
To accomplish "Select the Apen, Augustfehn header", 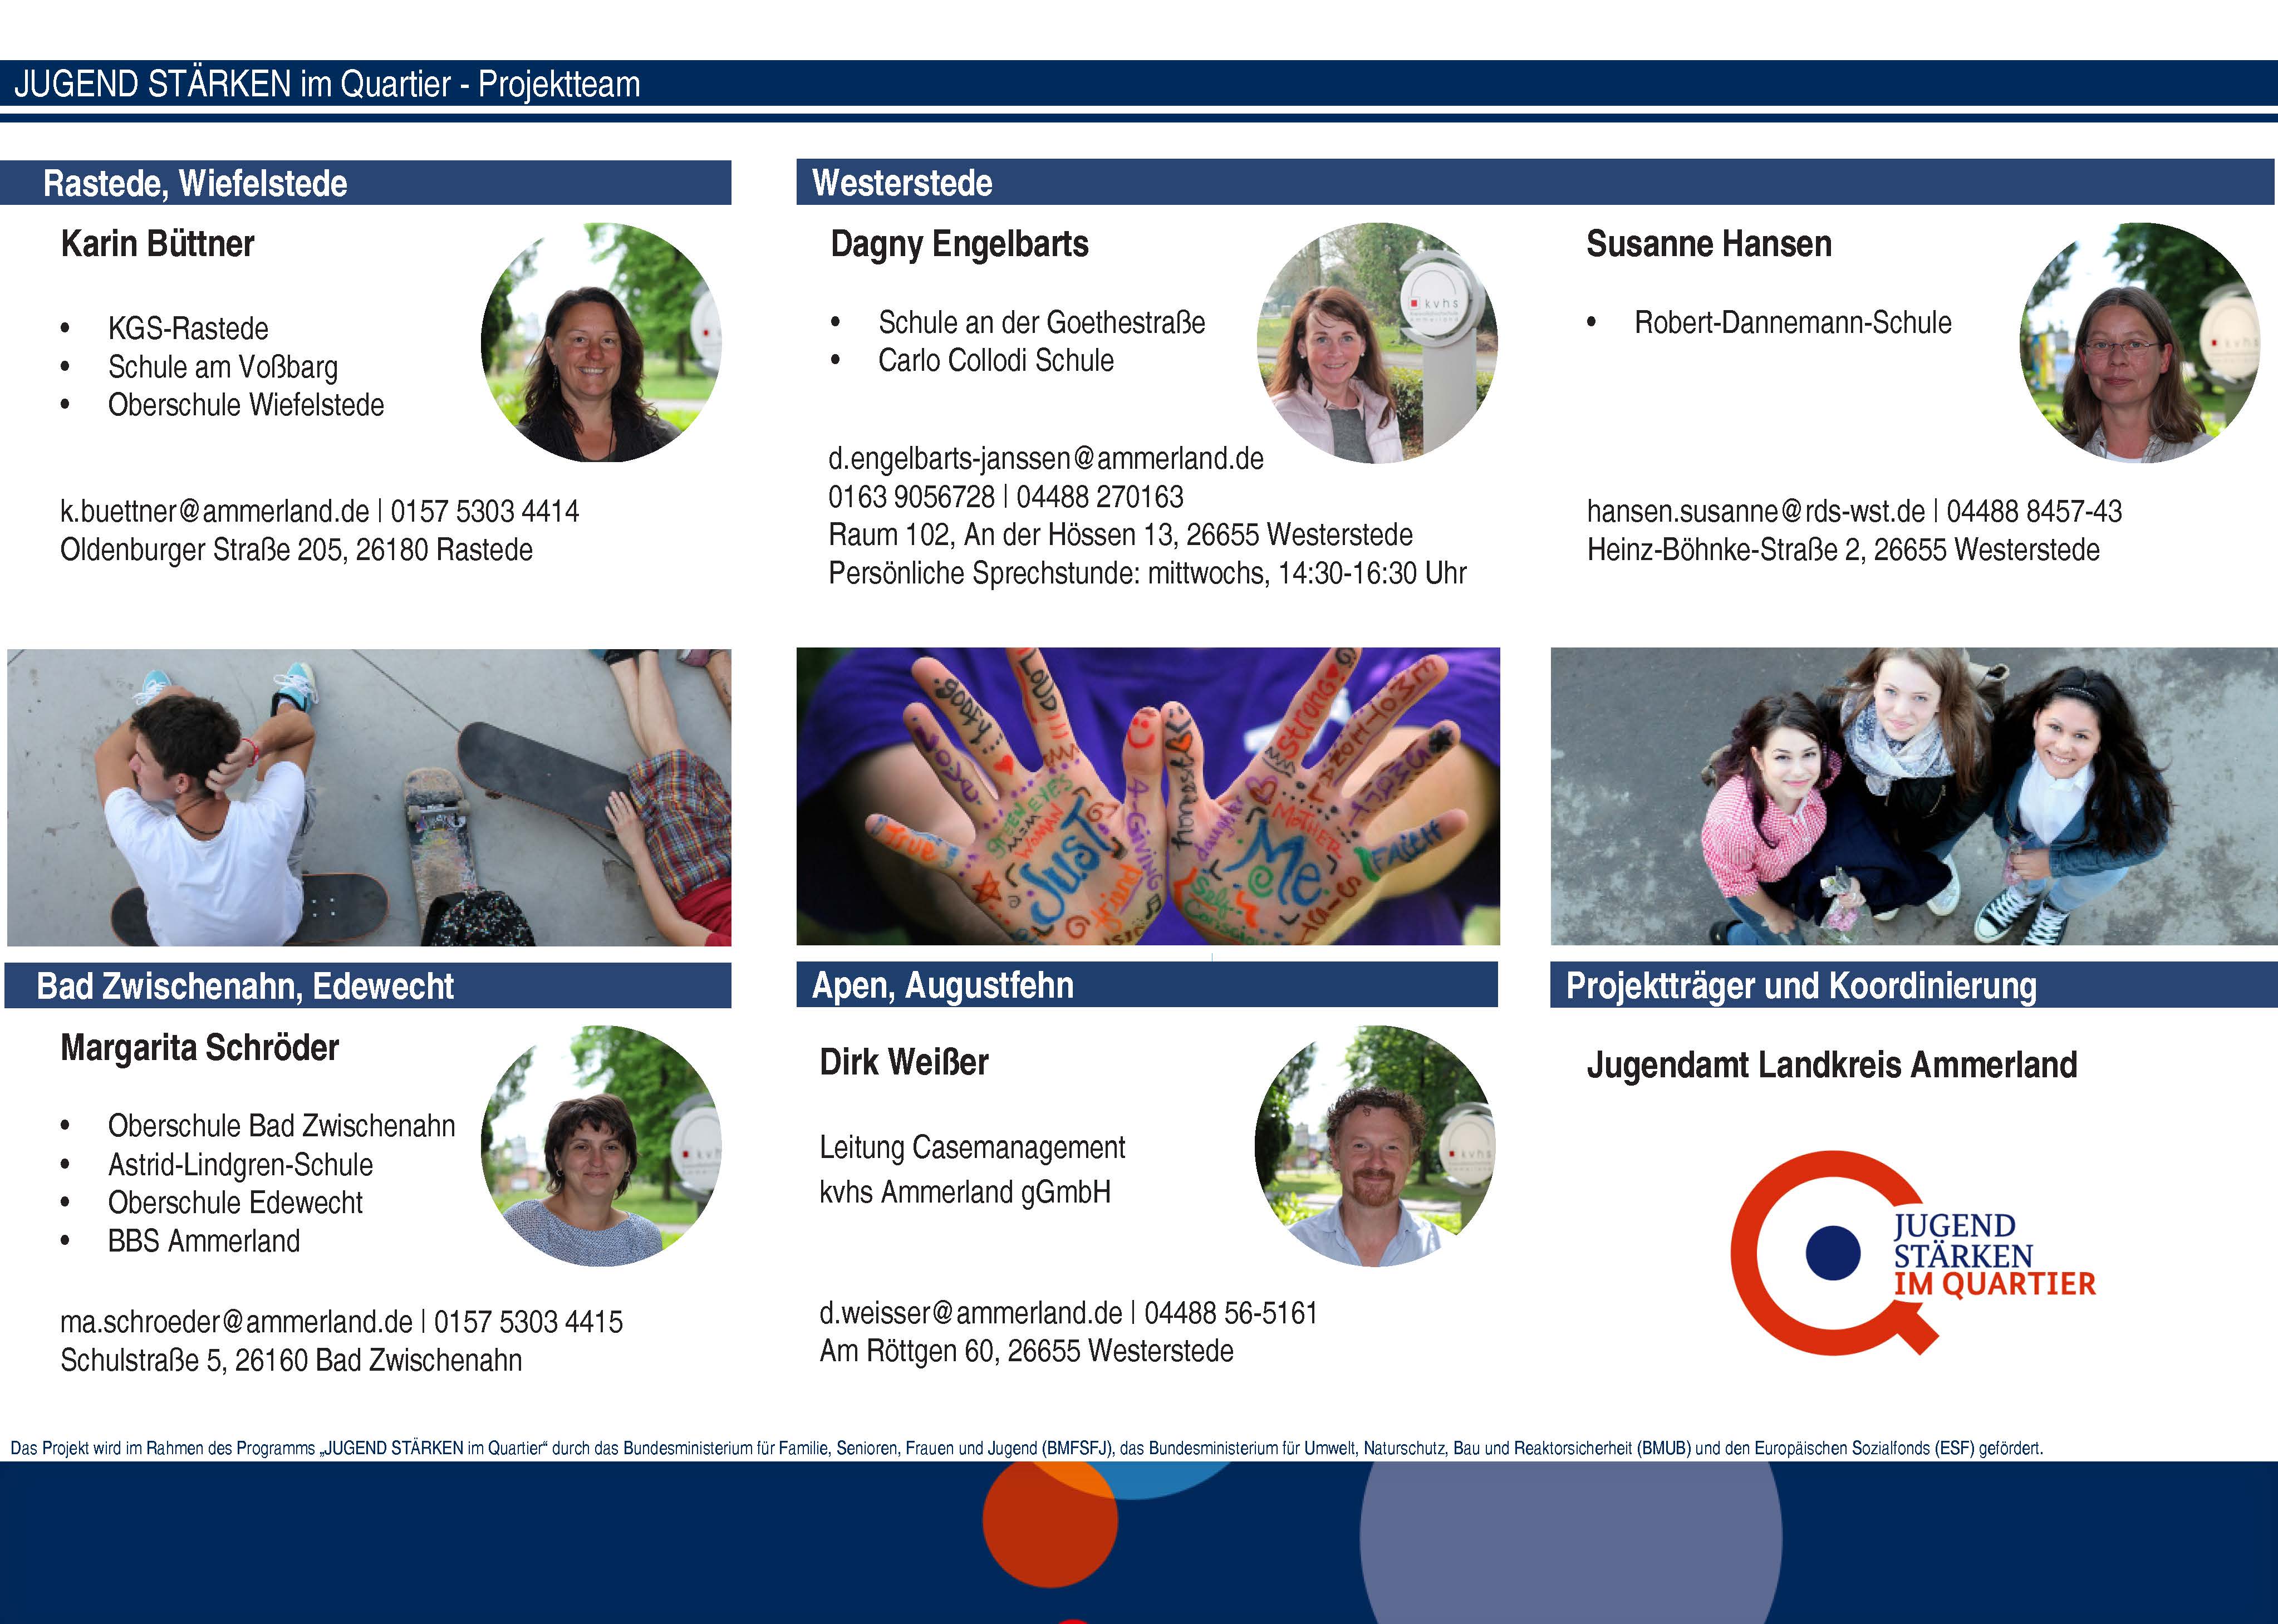I will tap(1147, 985).
